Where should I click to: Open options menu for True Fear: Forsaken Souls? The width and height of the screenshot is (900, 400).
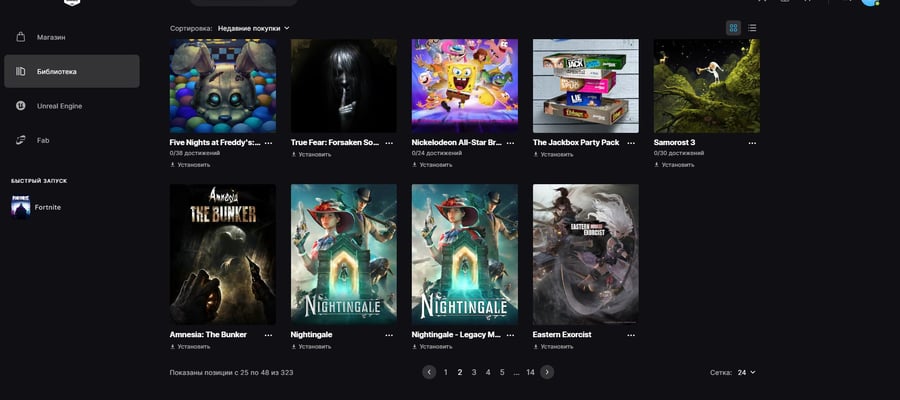coord(389,143)
